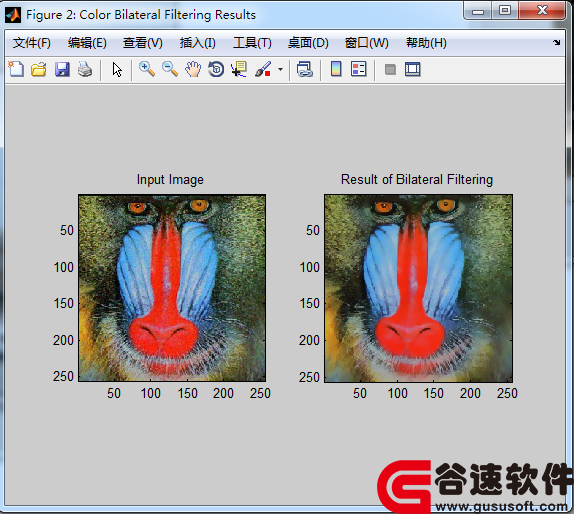Click the dock figure arrow at menu bar right
The width and height of the screenshot is (574, 514).
pyautogui.click(x=556, y=42)
